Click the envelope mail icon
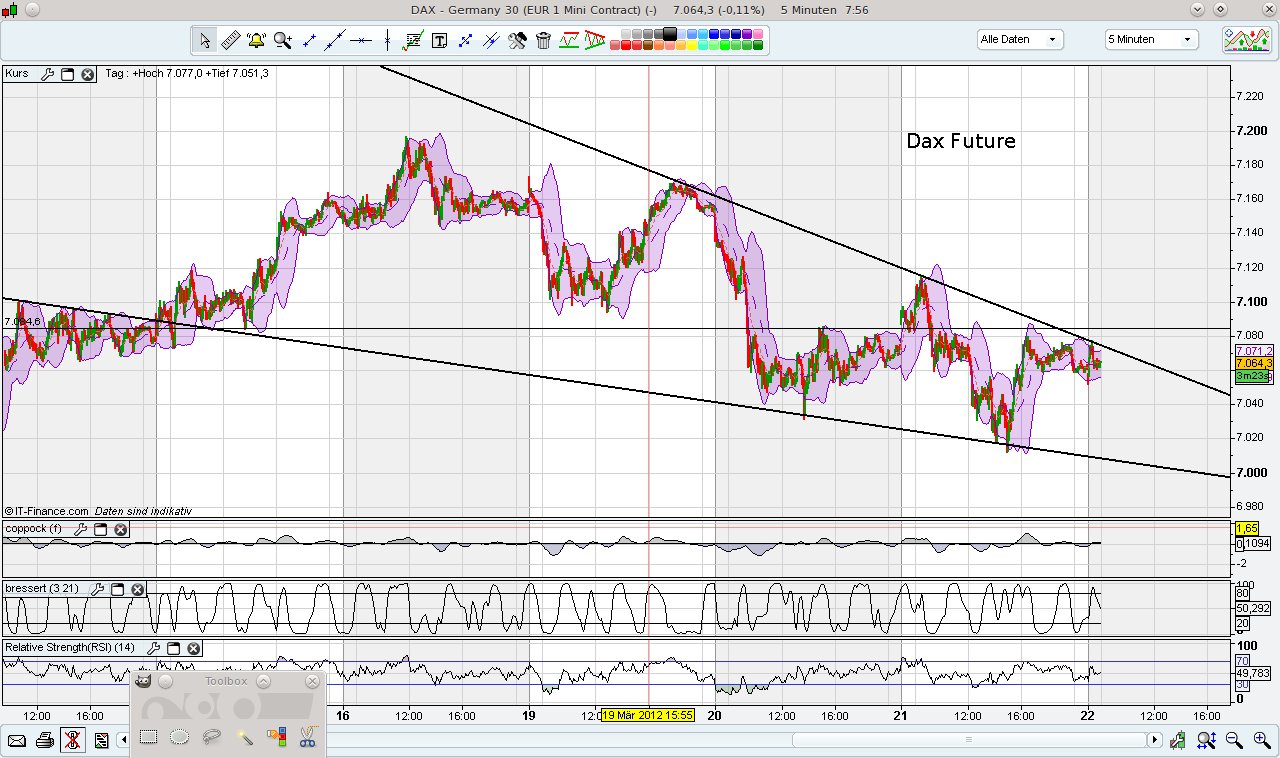This screenshot has height=758, width=1280. pos(16,740)
